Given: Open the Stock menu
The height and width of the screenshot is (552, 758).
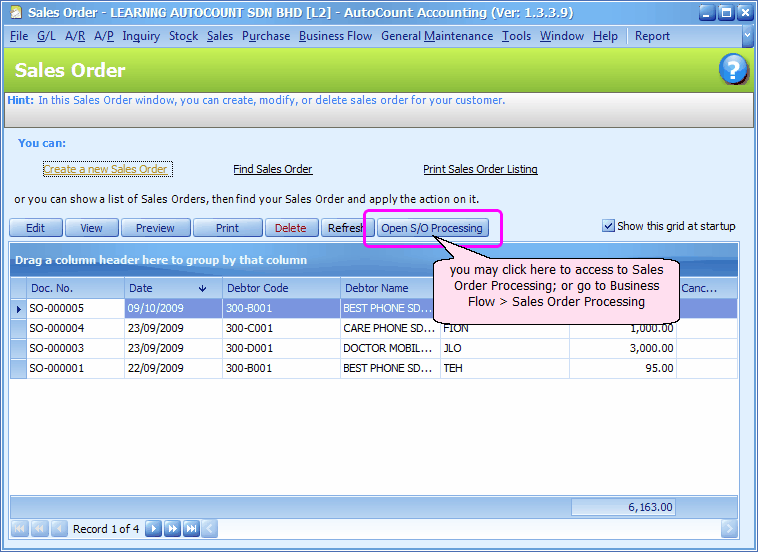Looking at the screenshot, I should [183, 36].
